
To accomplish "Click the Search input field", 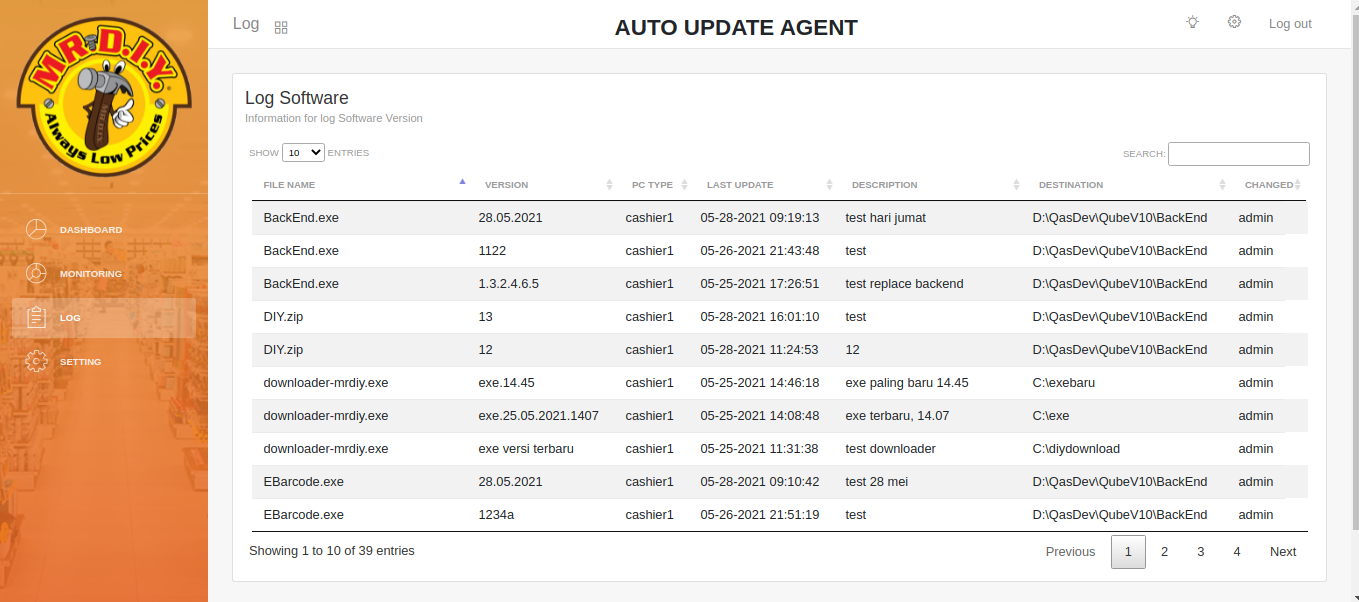I will click(x=1238, y=154).
